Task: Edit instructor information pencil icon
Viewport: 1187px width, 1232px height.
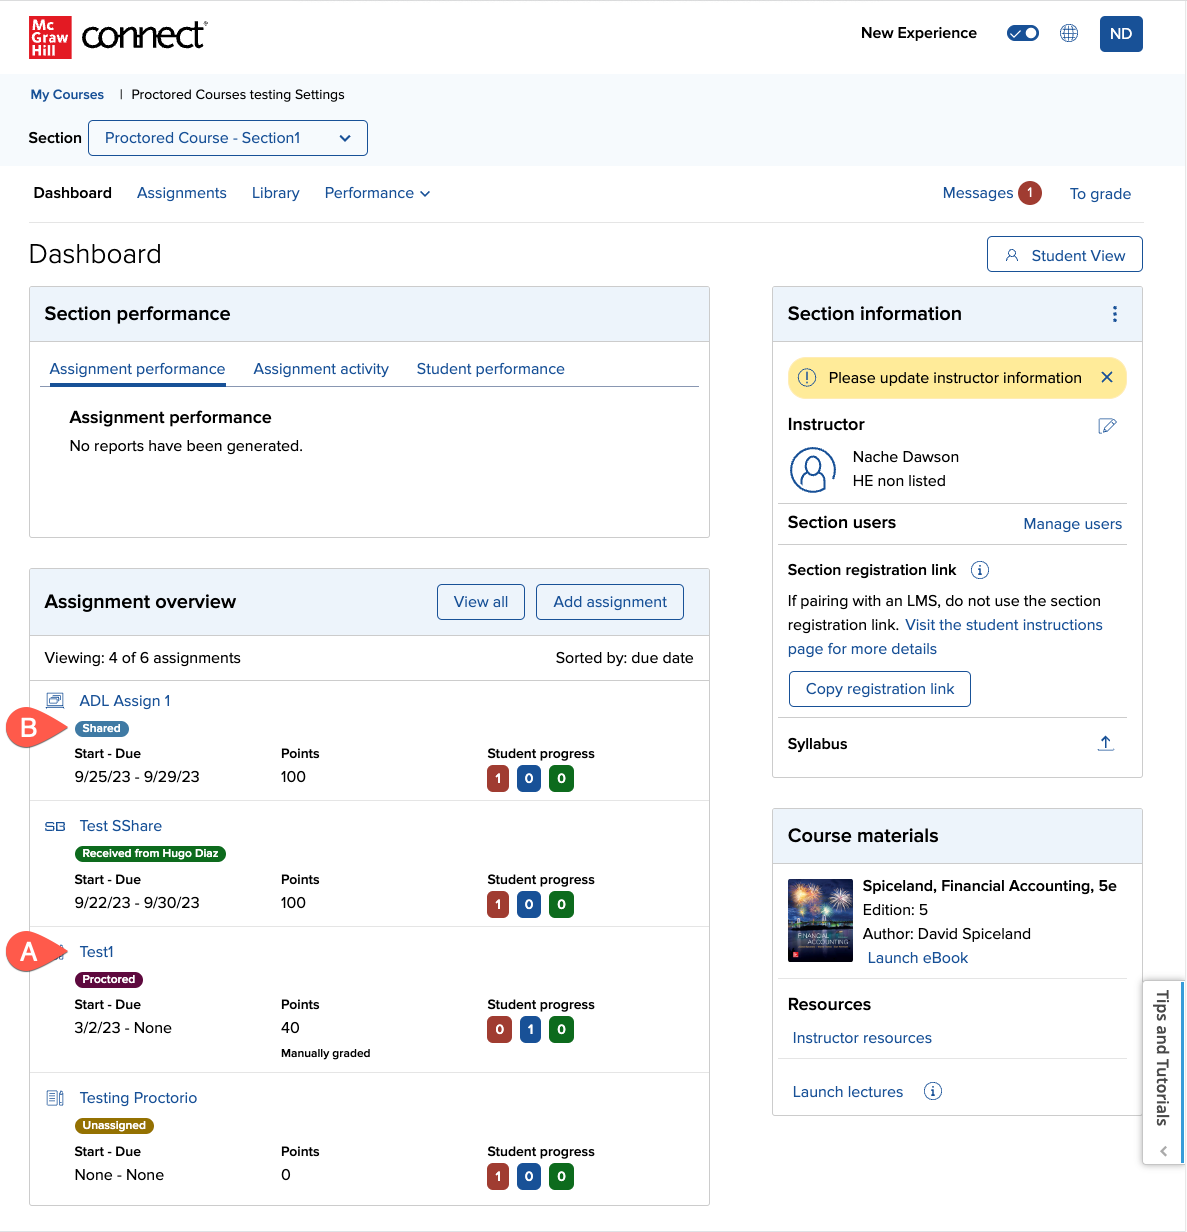Action: pyautogui.click(x=1107, y=426)
